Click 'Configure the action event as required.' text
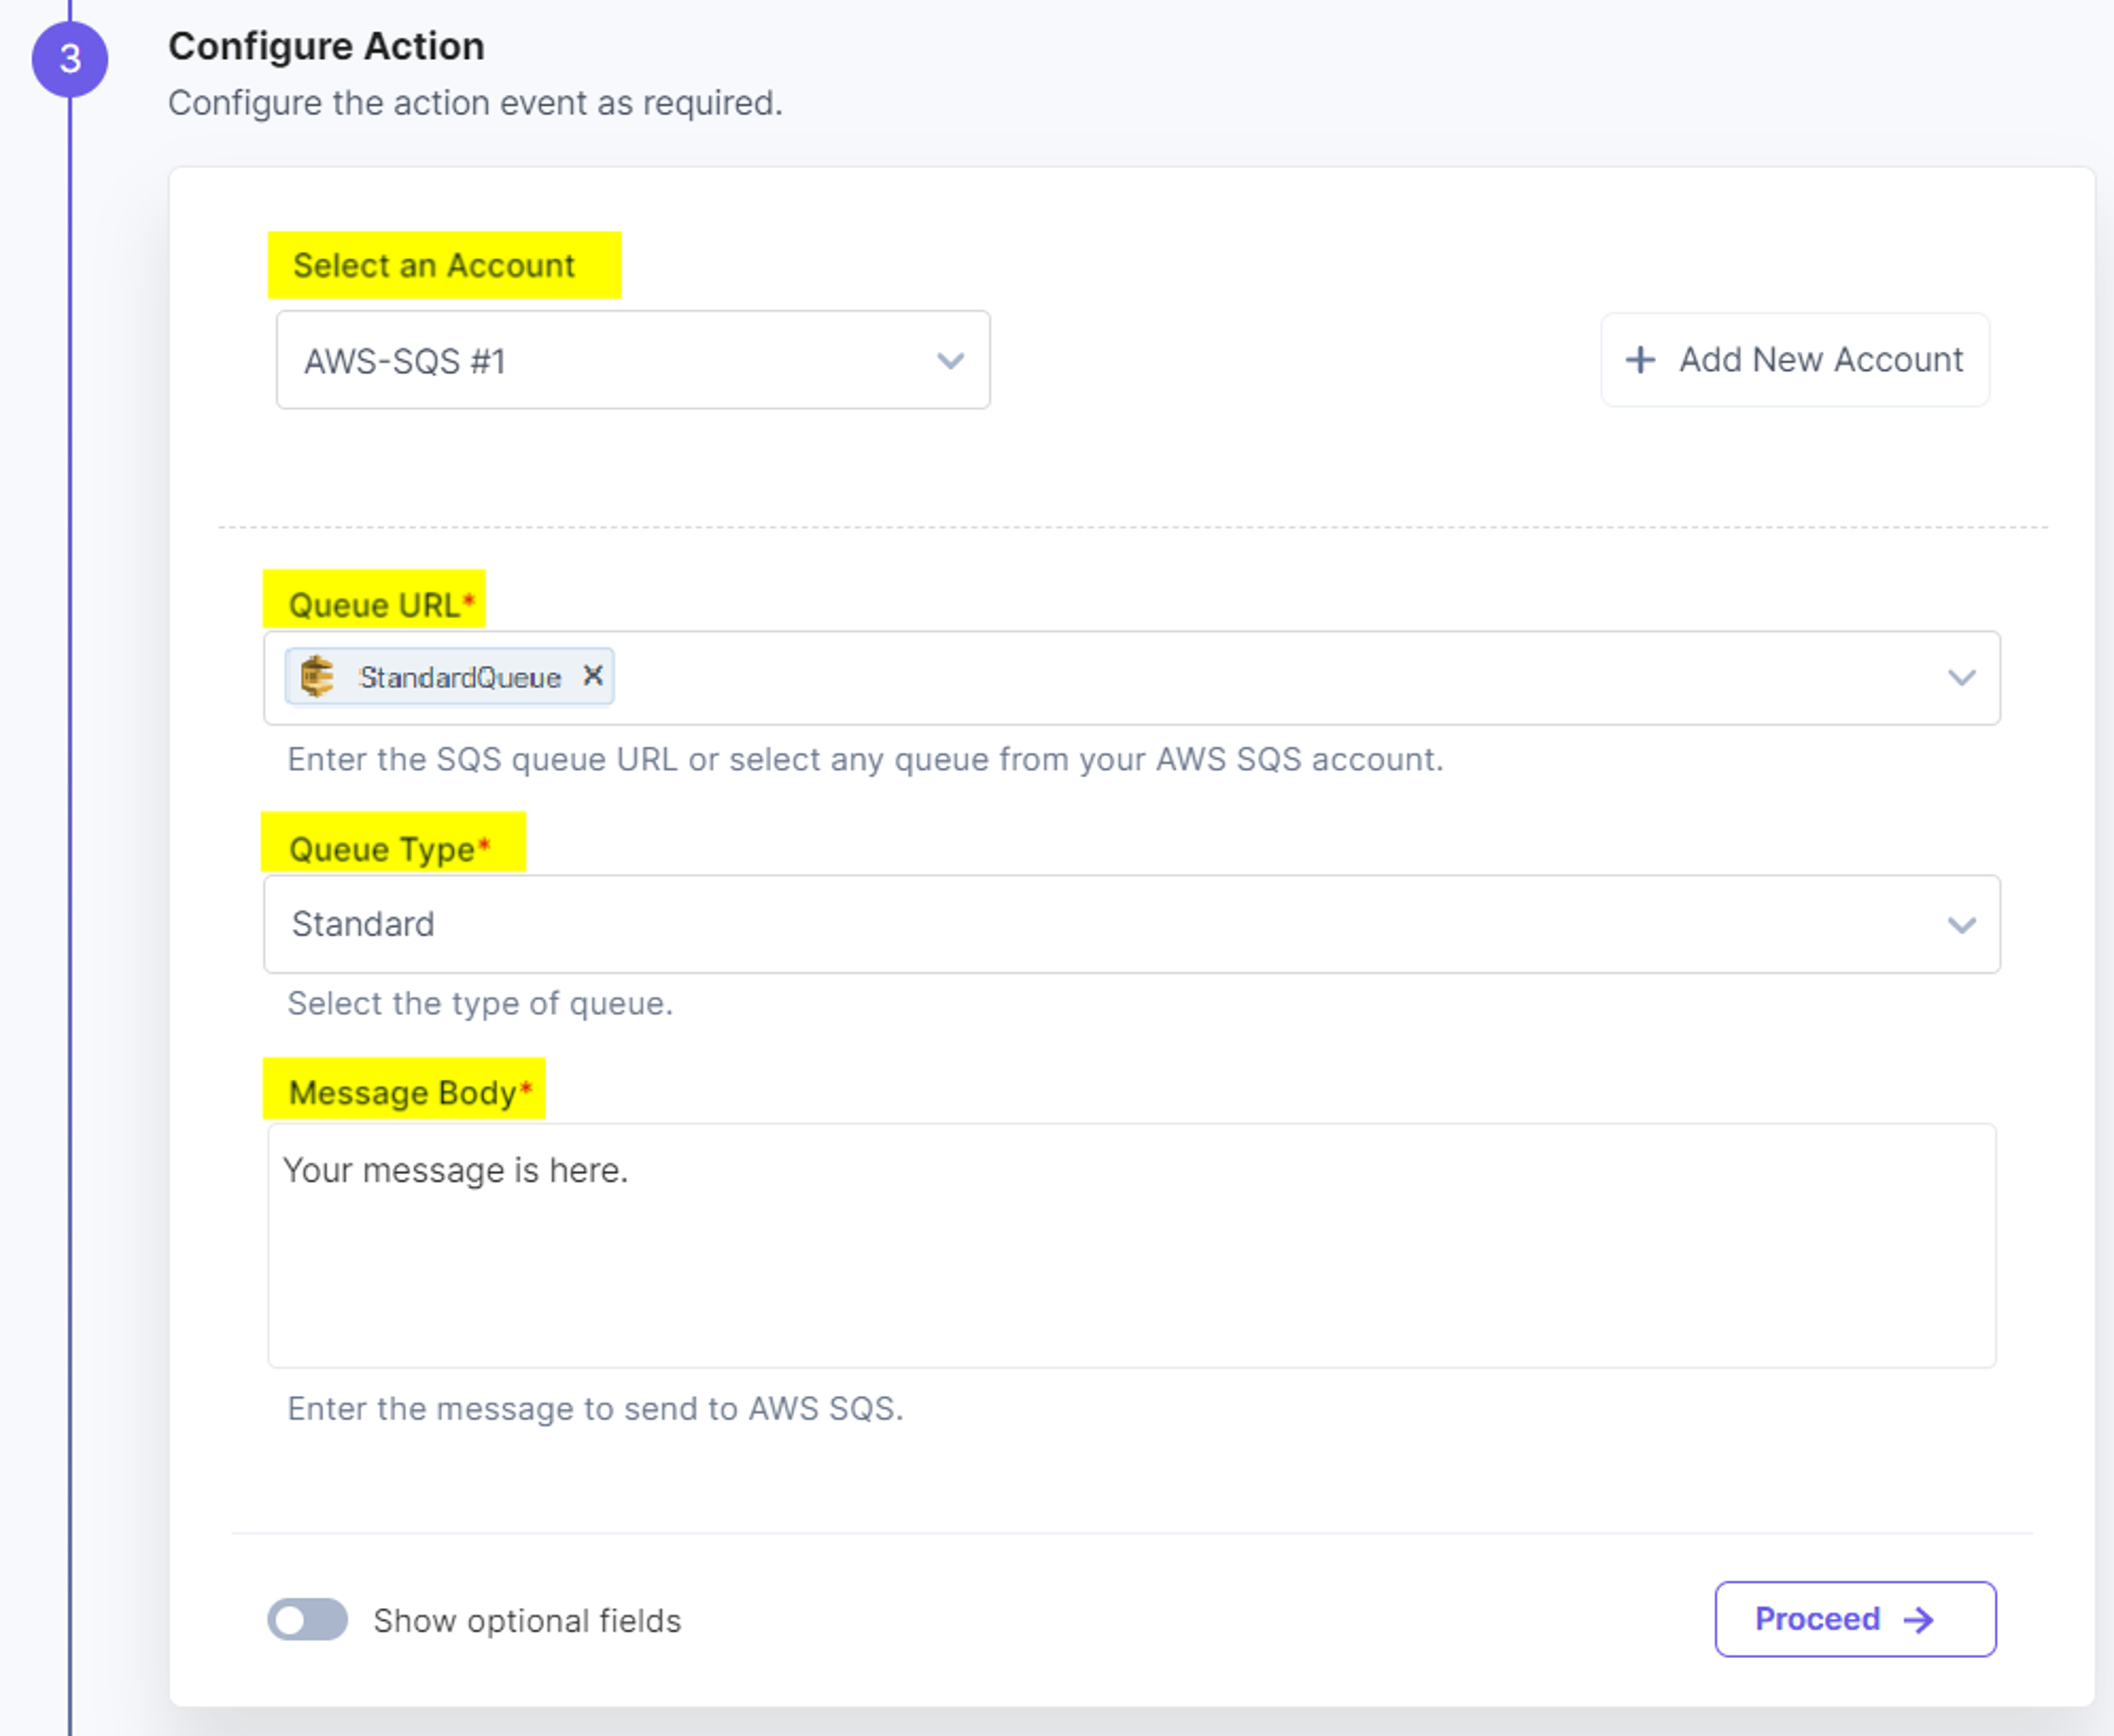The height and width of the screenshot is (1736, 2114). click(x=475, y=103)
